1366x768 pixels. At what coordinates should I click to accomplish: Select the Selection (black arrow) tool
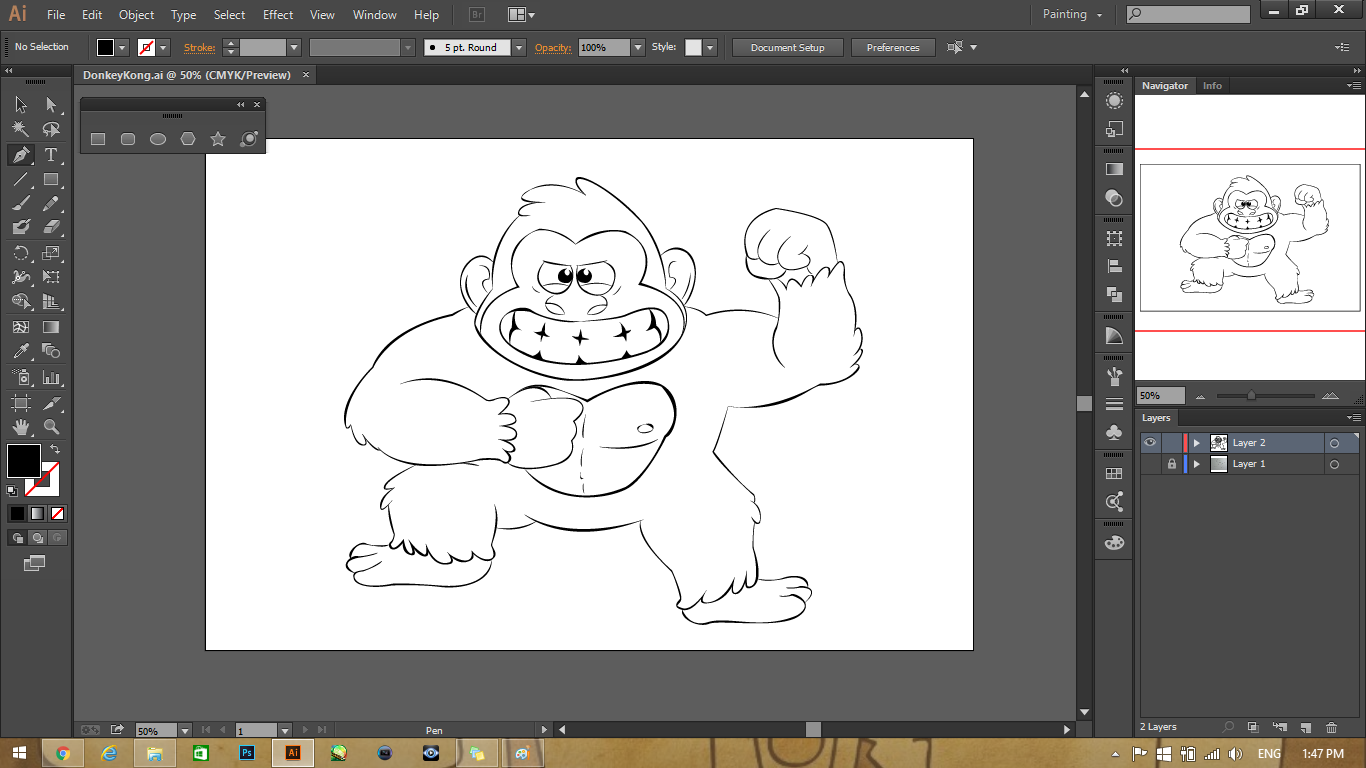[20, 104]
